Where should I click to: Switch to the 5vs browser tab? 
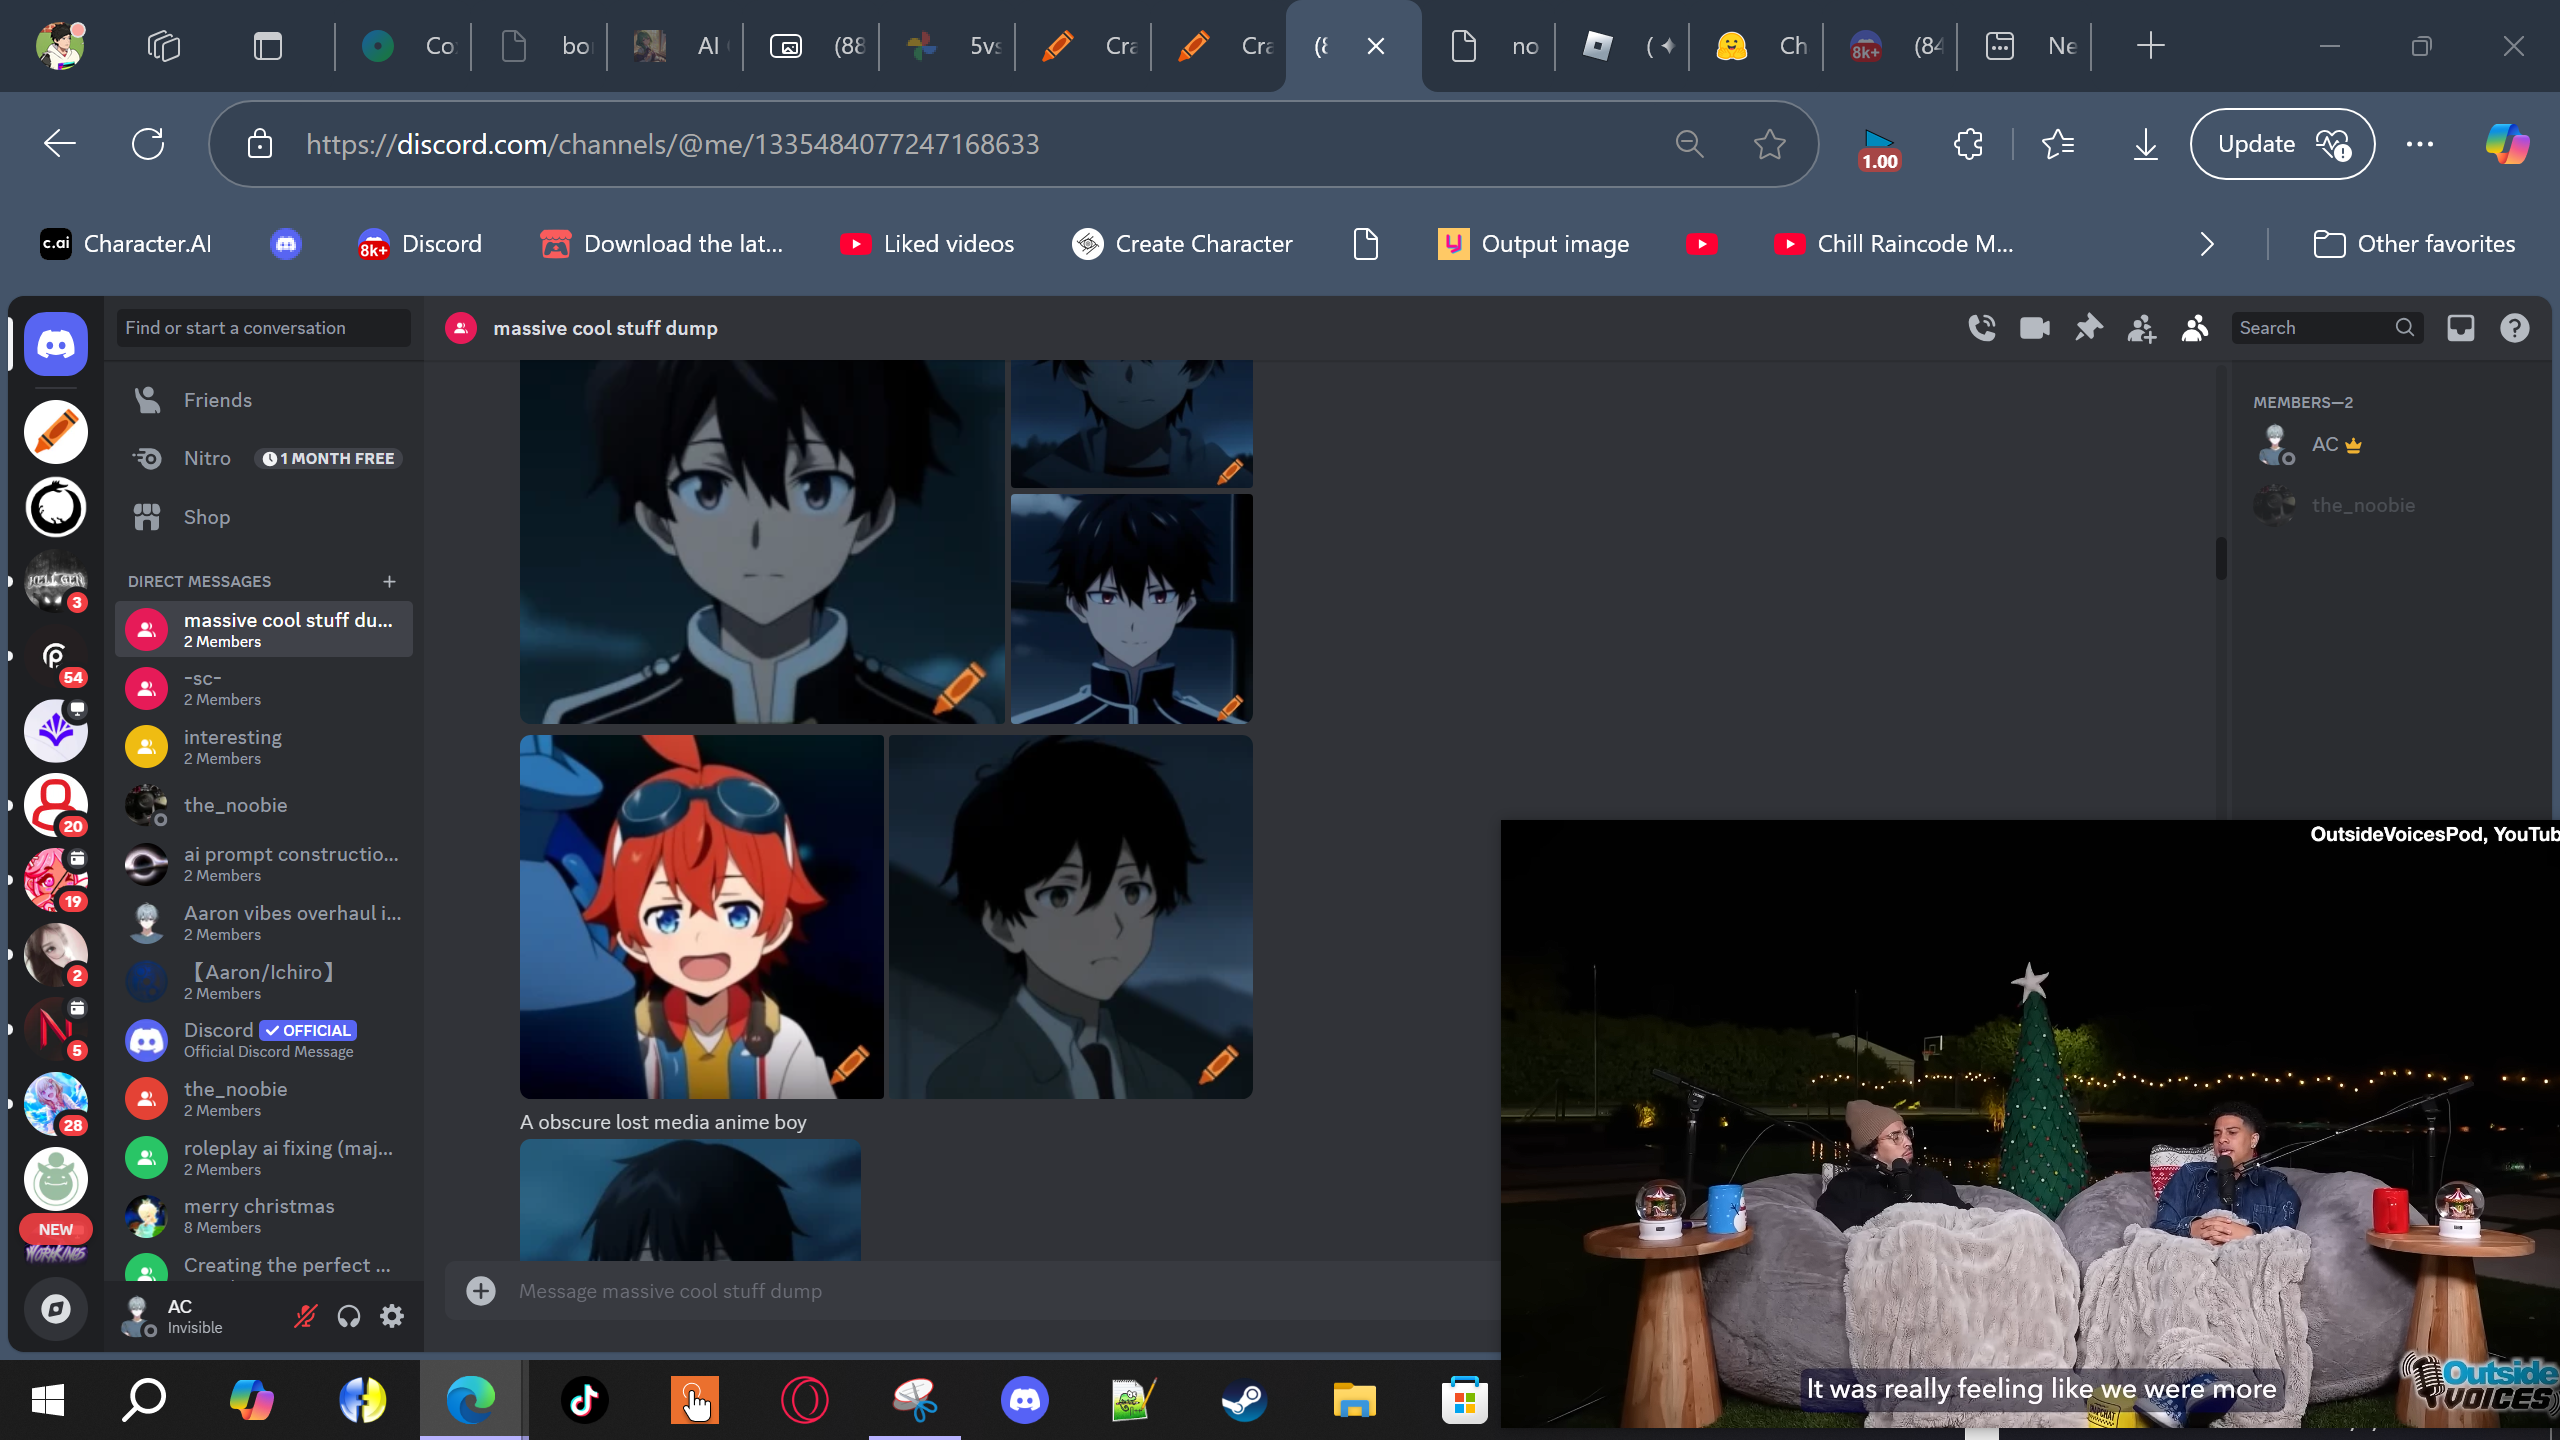948,46
